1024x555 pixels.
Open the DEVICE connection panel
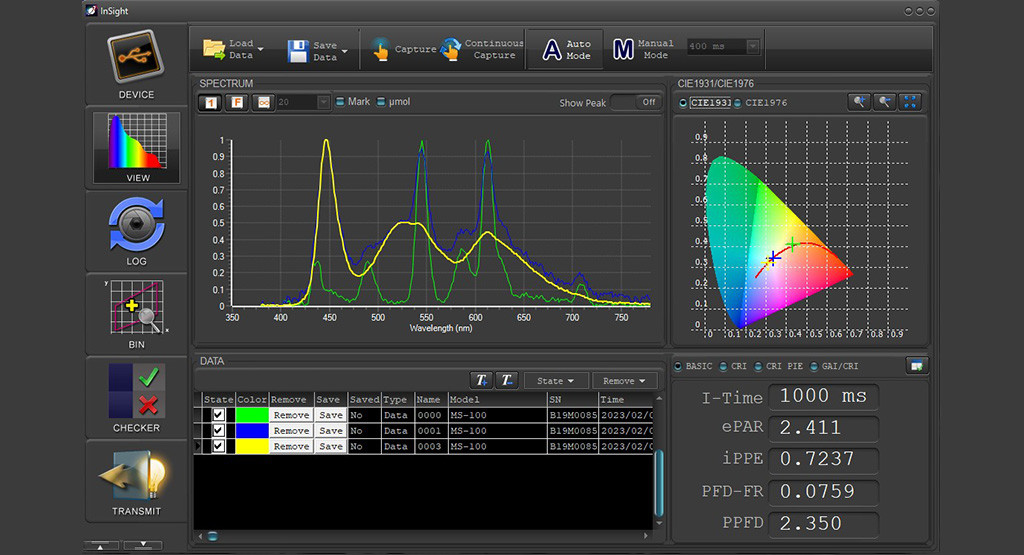tap(136, 56)
